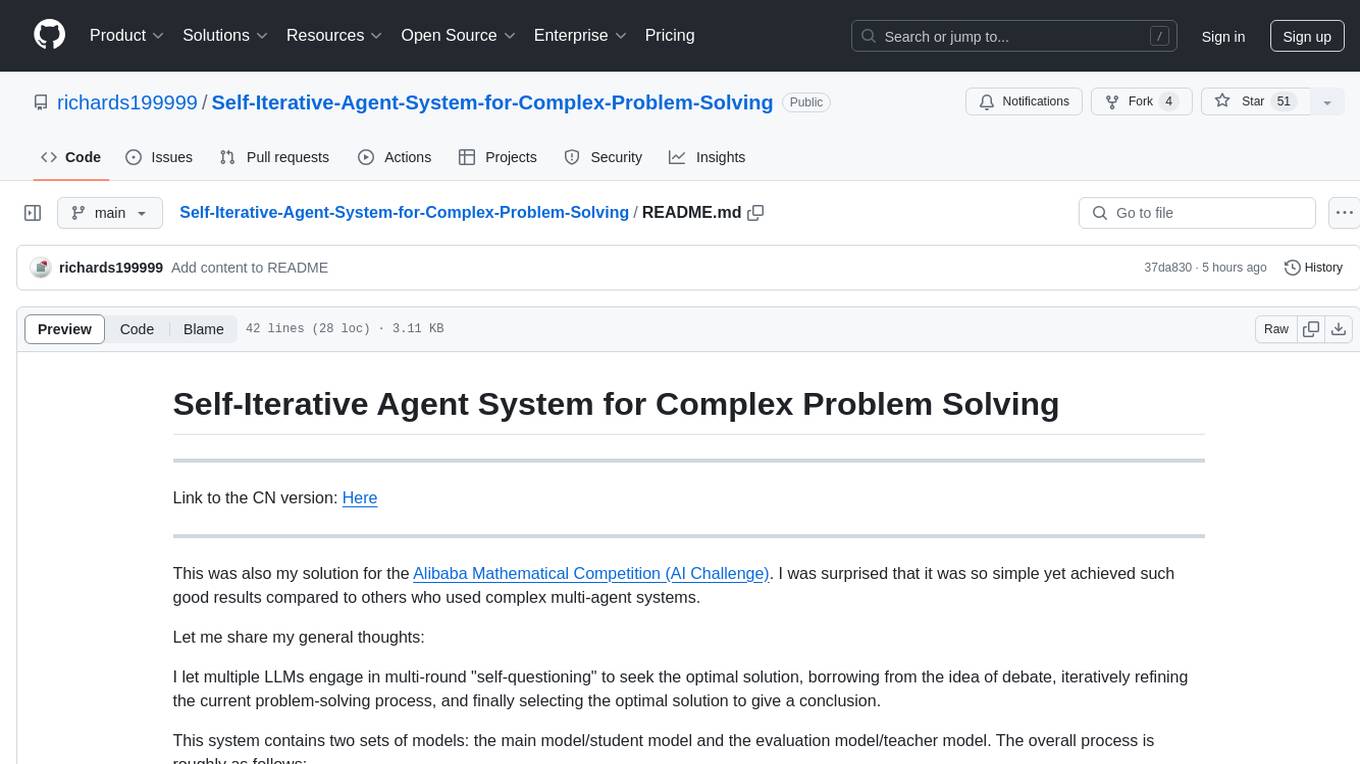Viewport: 1360px width, 764px height.
Task: Switch to the Code view
Action: [x=137, y=329]
